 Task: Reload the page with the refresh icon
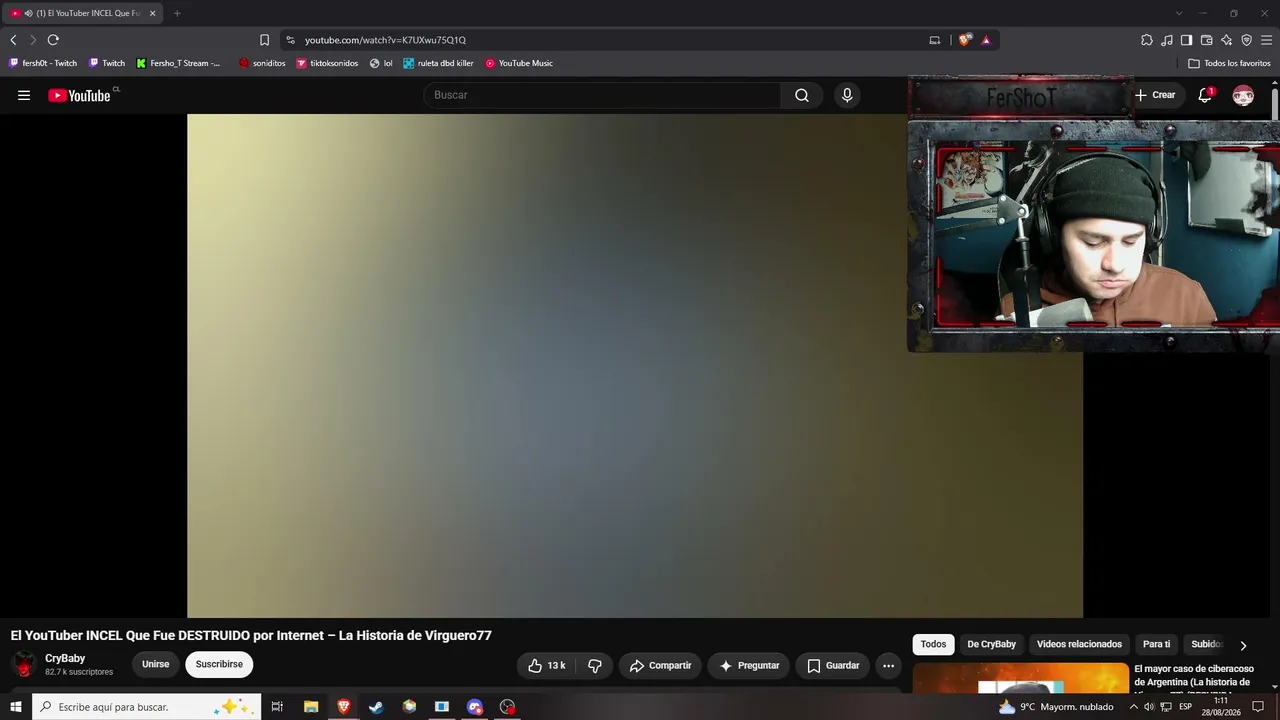click(53, 40)
